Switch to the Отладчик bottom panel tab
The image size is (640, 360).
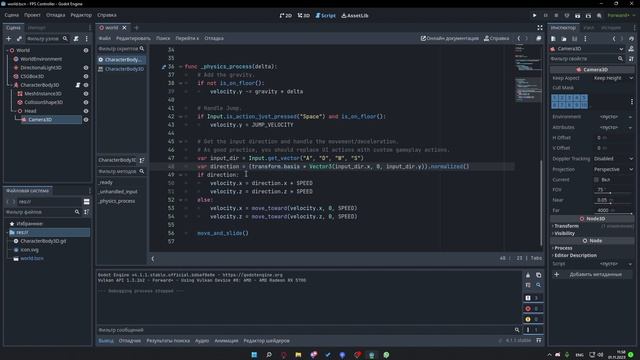130,340
